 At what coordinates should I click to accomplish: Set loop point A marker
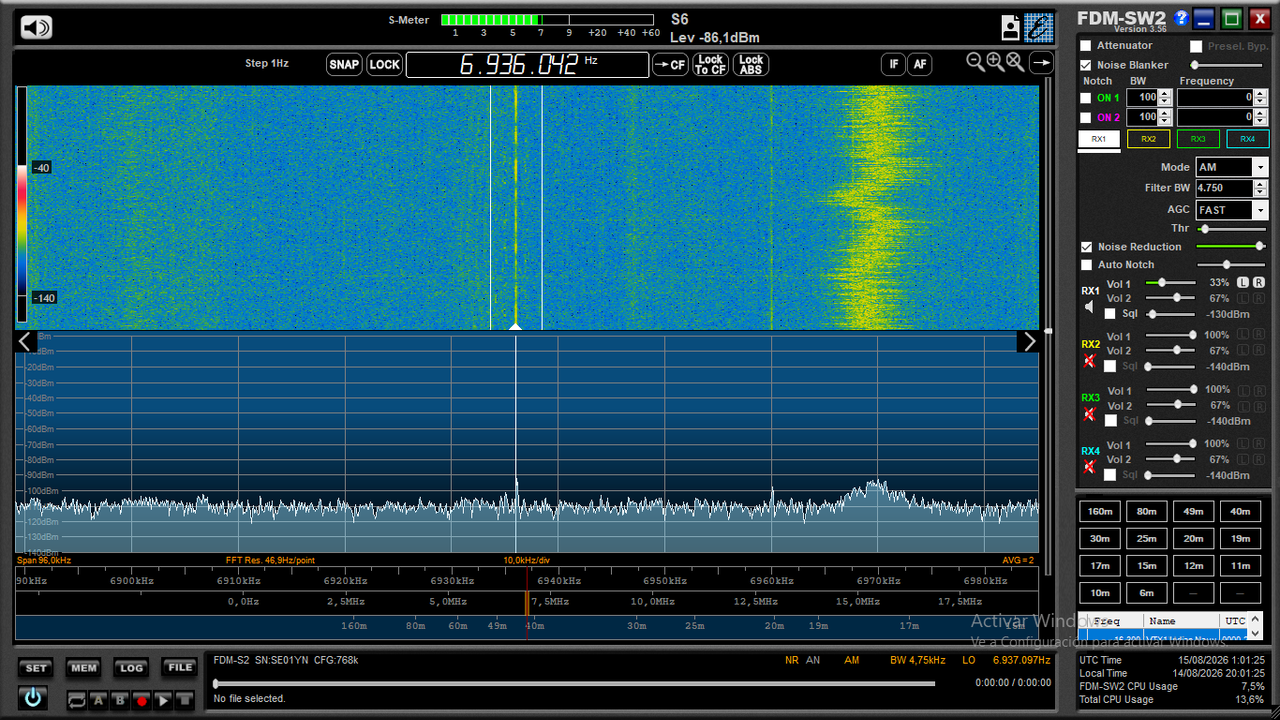(99, 701)
